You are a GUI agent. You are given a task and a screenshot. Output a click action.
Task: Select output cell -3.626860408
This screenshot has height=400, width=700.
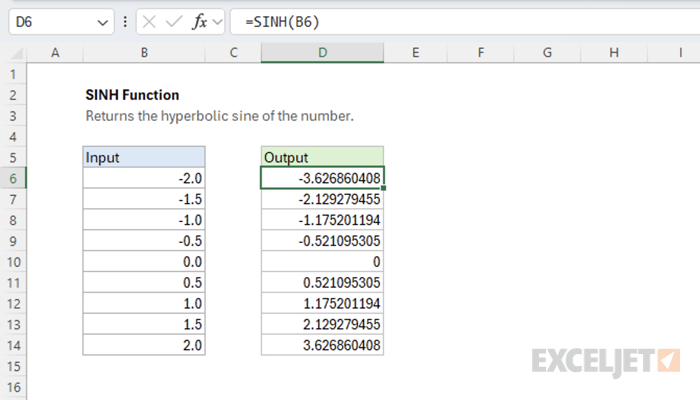click(322, 178)
